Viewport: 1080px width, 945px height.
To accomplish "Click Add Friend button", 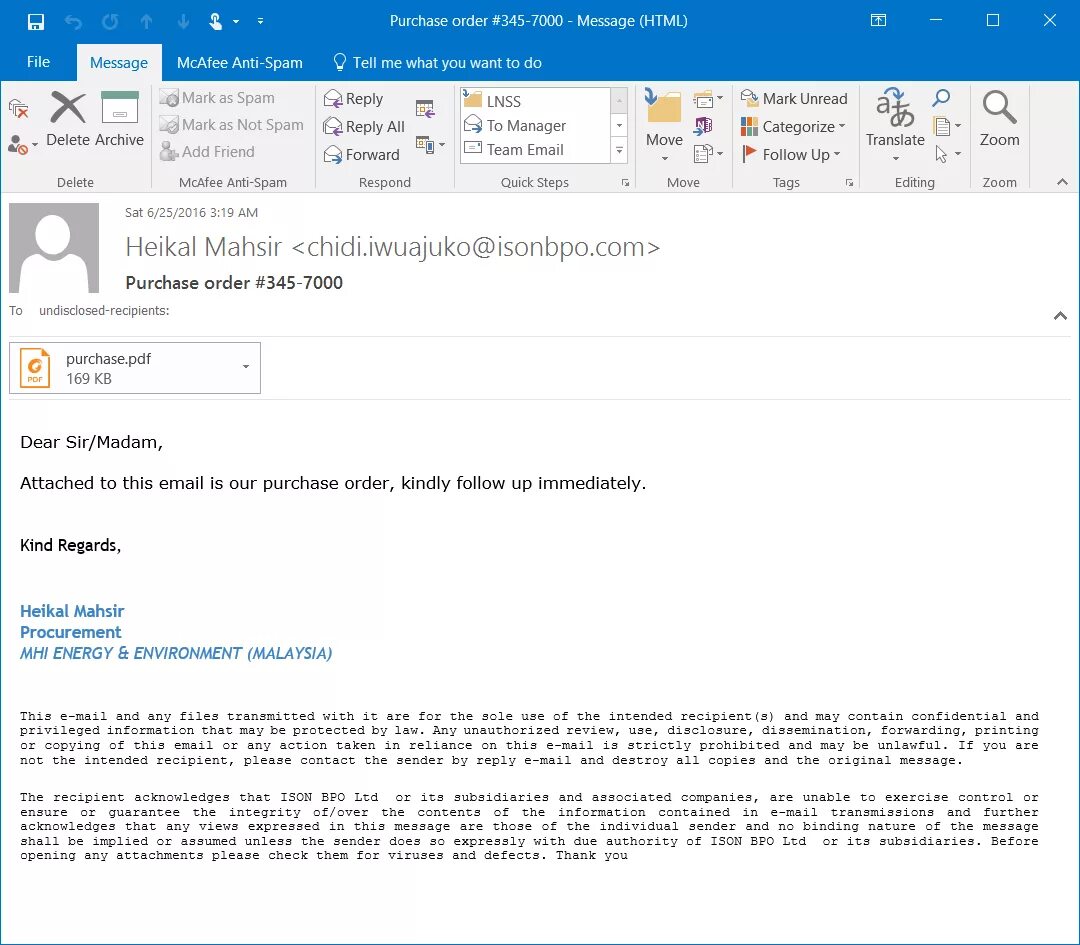I will [207, 152].
